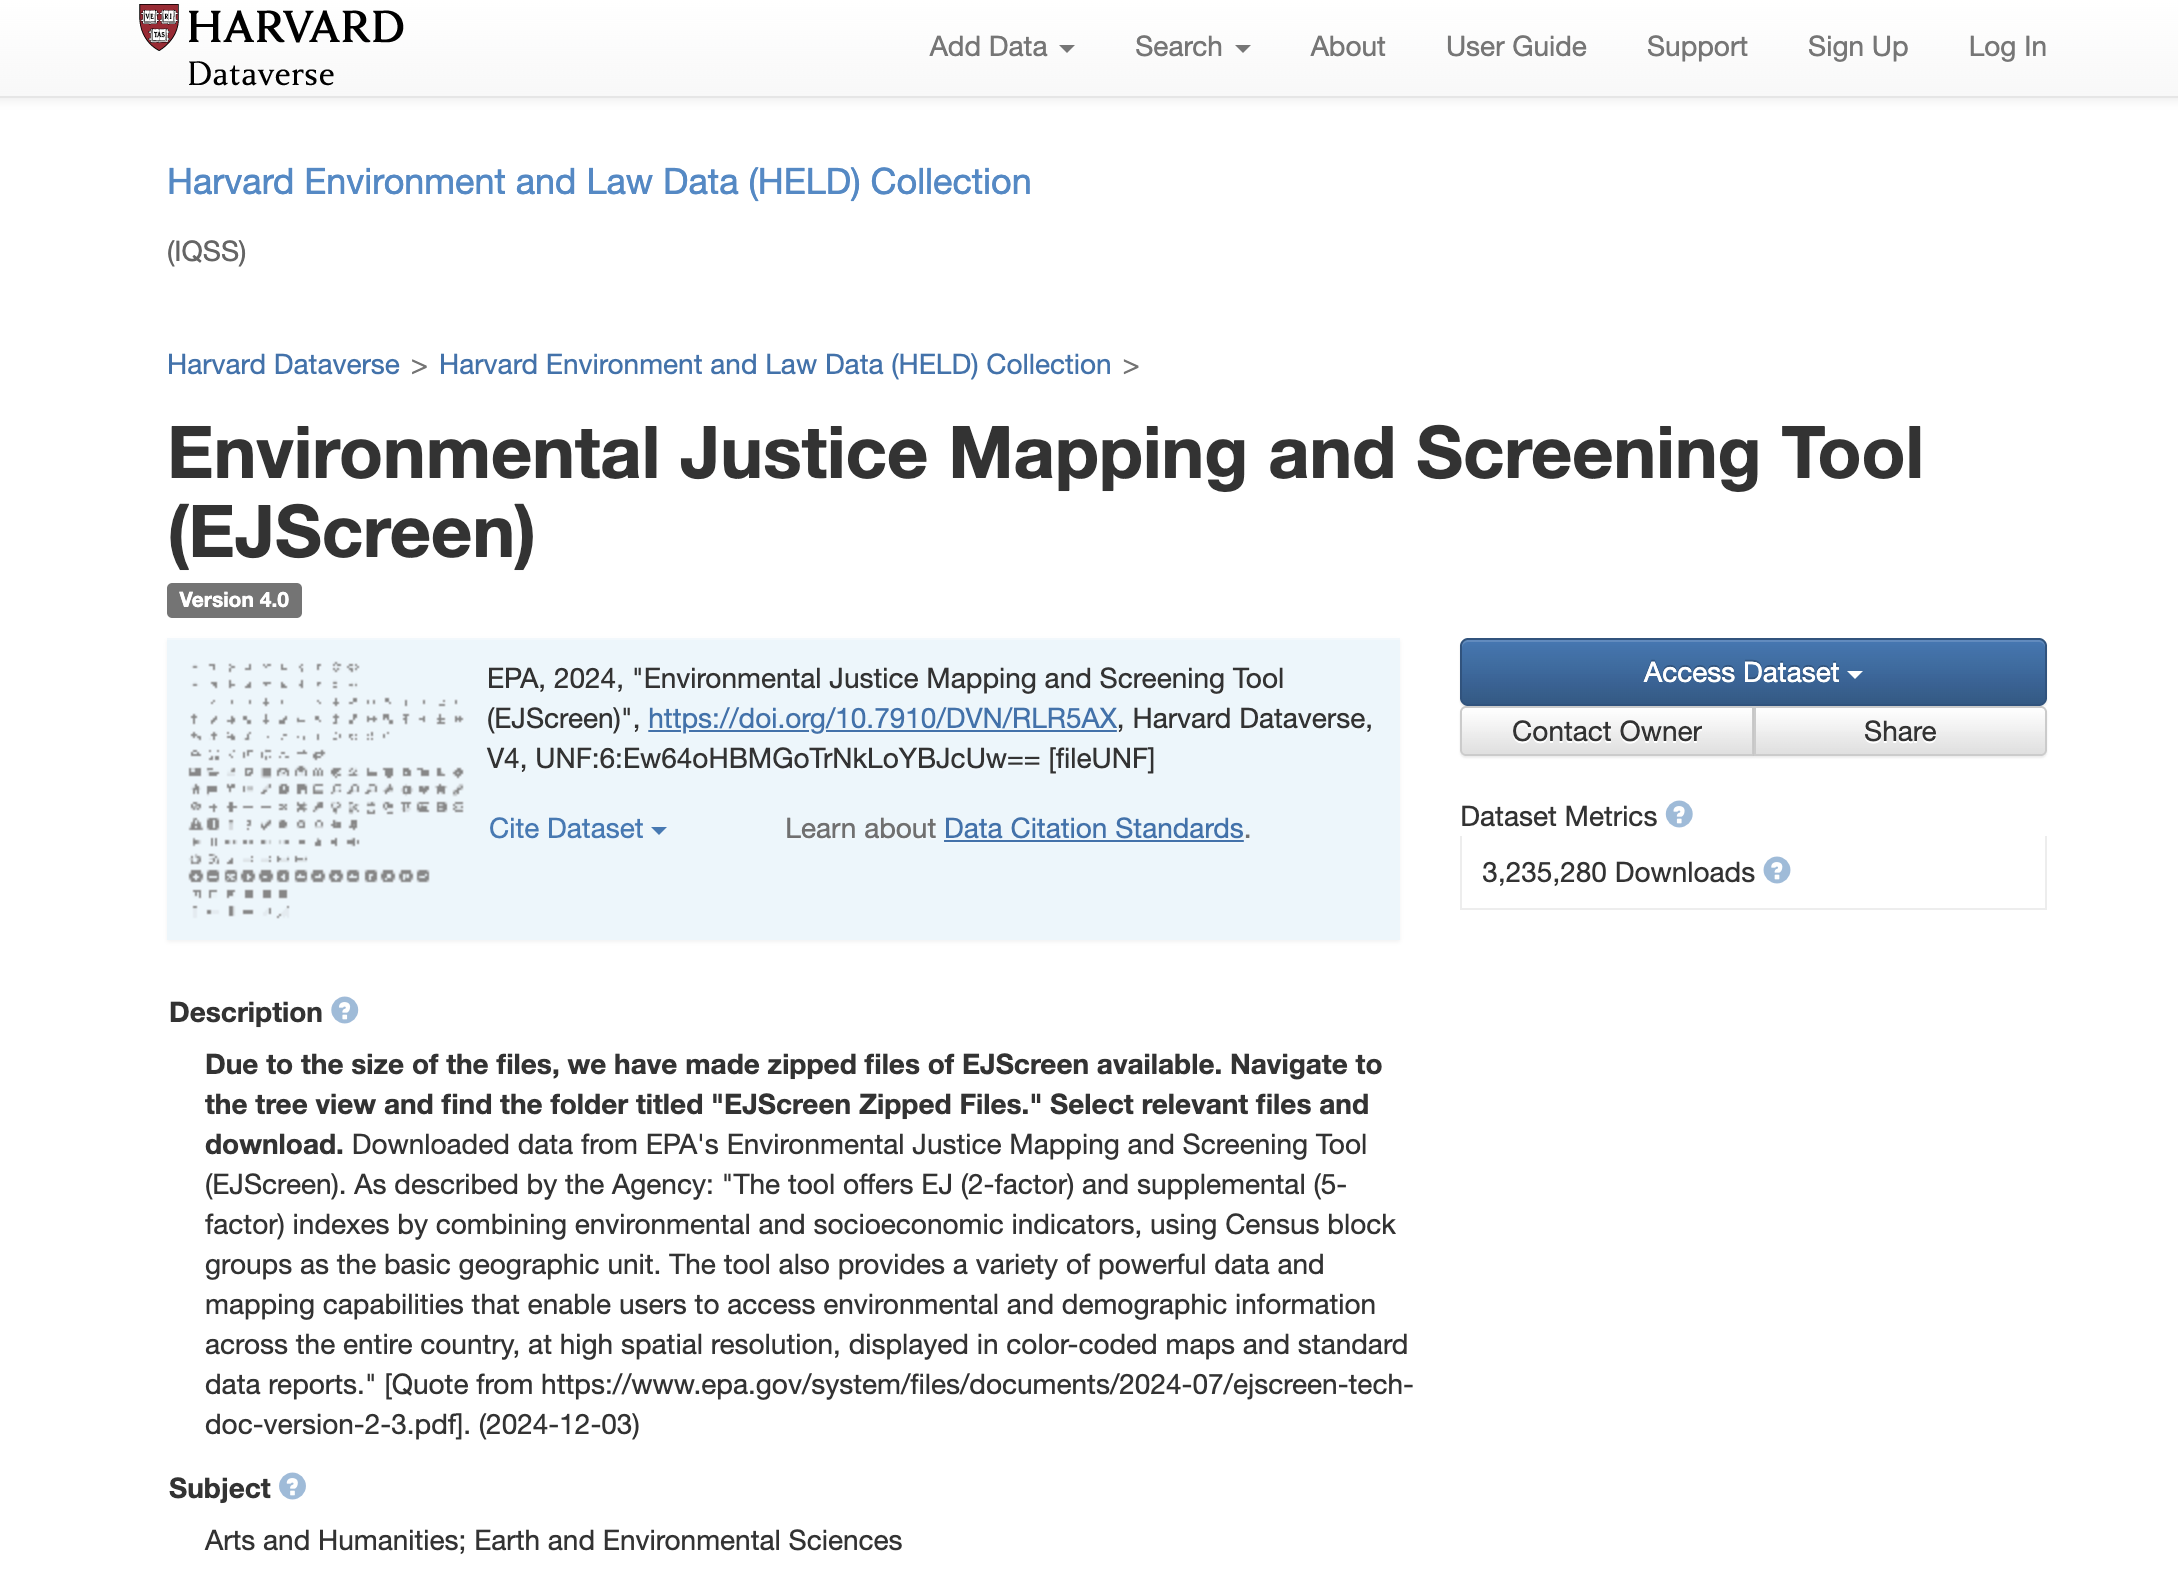The width and height of the screenshot is (2178, 1588).
Task: Open the Add Data dropdown menu
Action: 1001,47
